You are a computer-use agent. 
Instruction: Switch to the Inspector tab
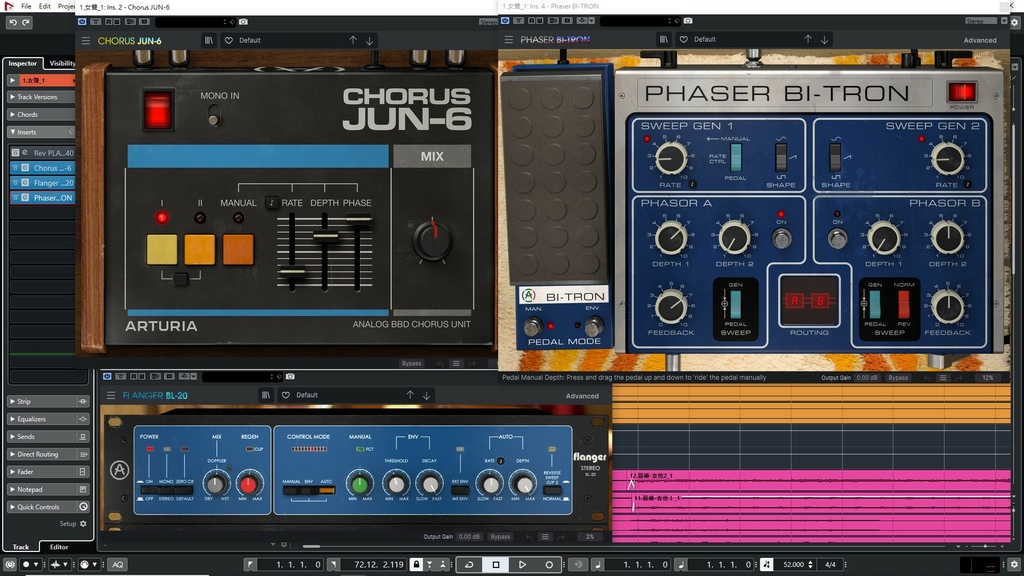pyautogui.click(x=23, y=63)
